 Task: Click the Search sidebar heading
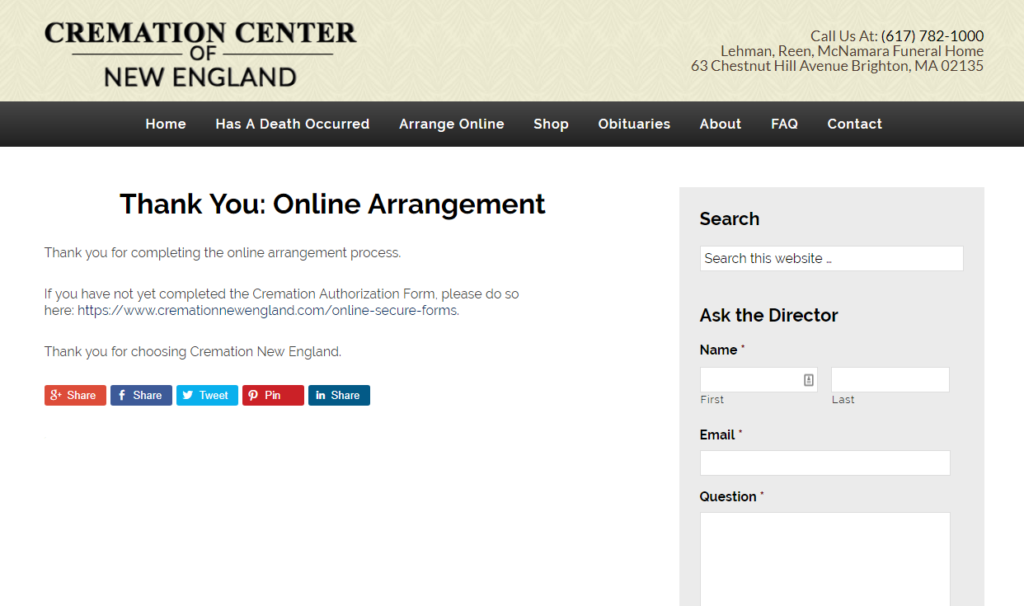click(x=729, y=219)
